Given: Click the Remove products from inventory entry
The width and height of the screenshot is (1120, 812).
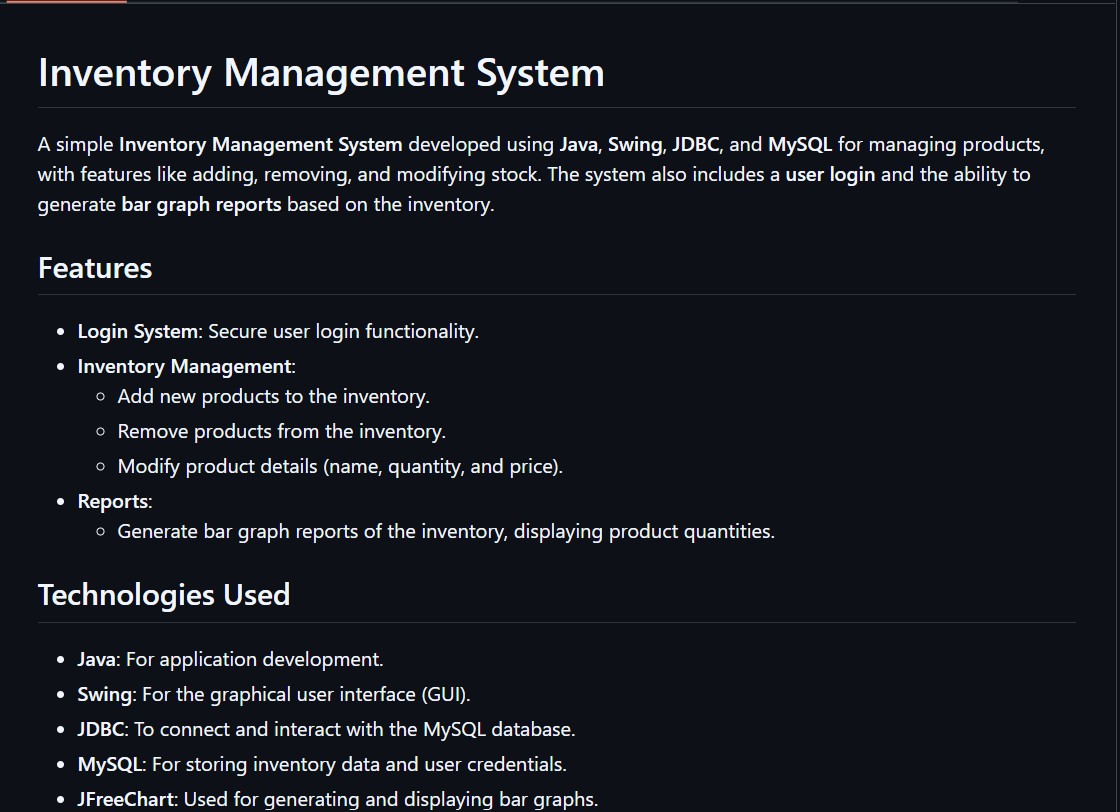Looking at the screenshot, I should [x=281, y=431].
